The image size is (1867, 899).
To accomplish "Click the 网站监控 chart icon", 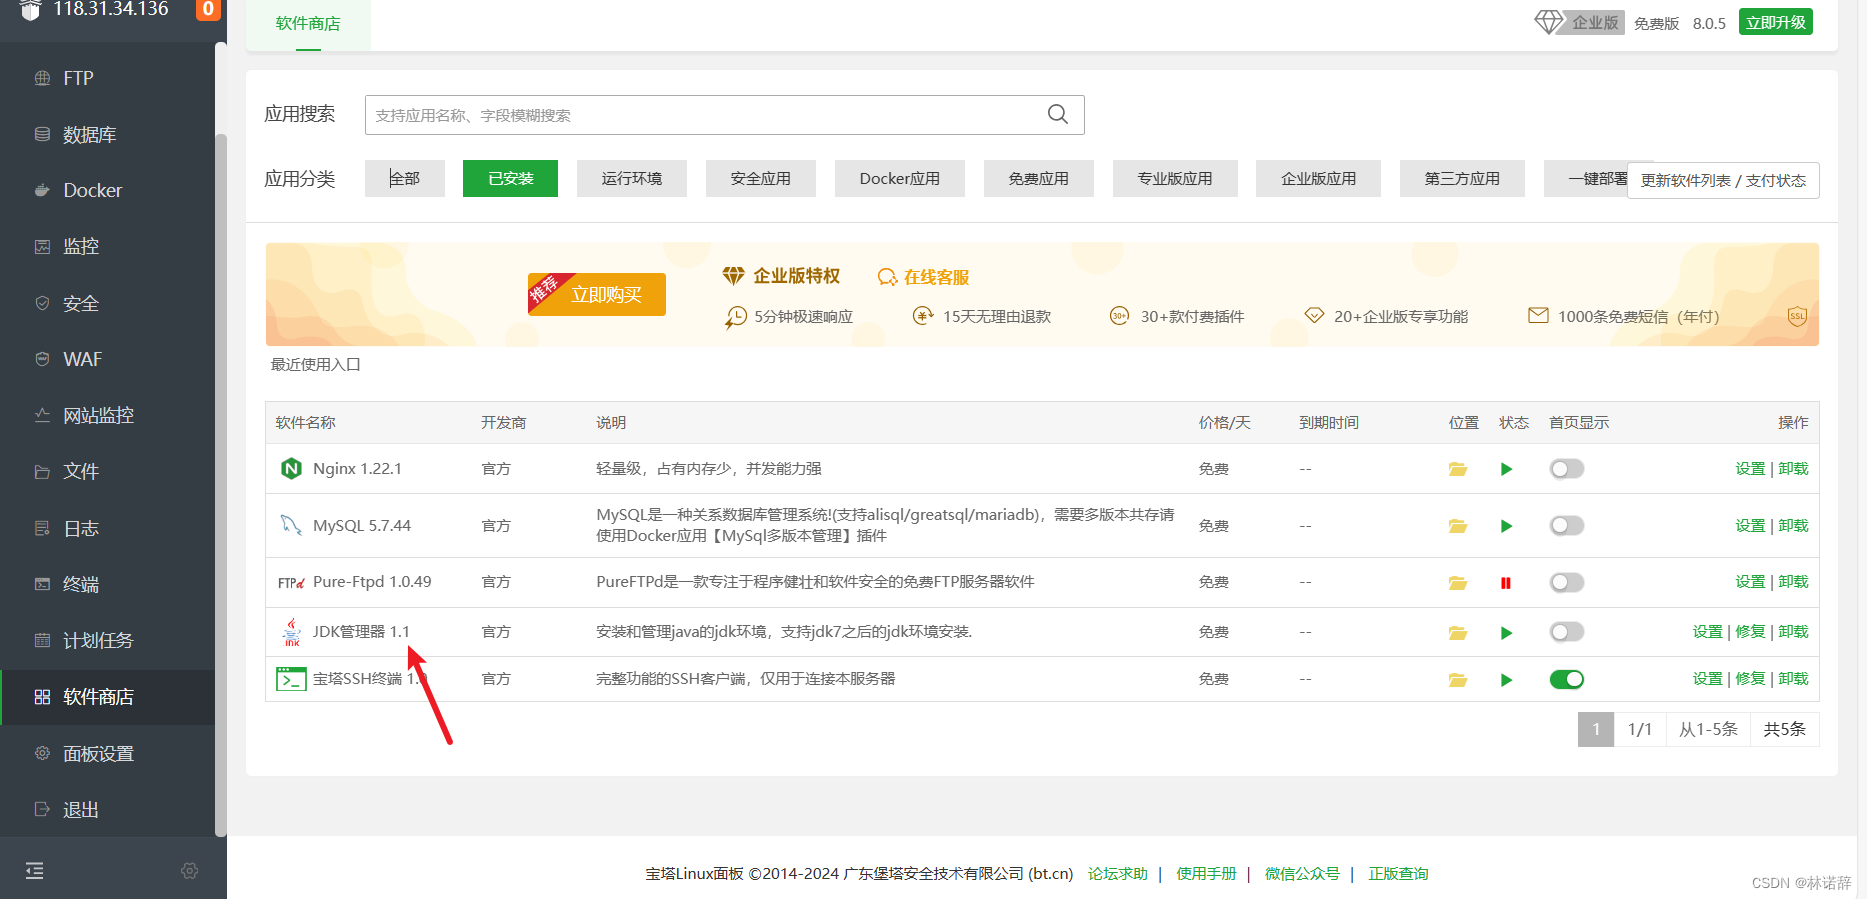I will (x=42, y=415).
